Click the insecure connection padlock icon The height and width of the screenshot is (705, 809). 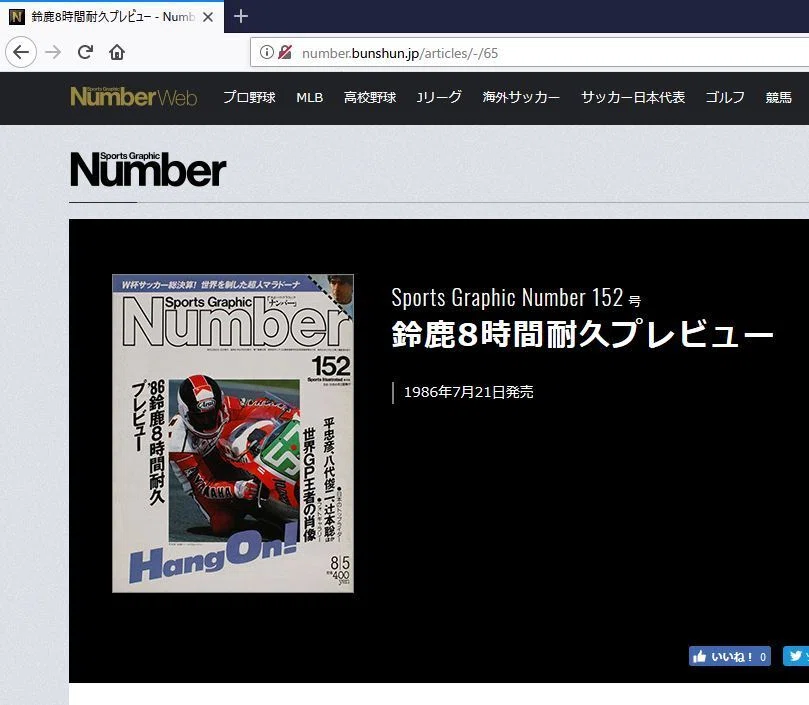point(285,52)
